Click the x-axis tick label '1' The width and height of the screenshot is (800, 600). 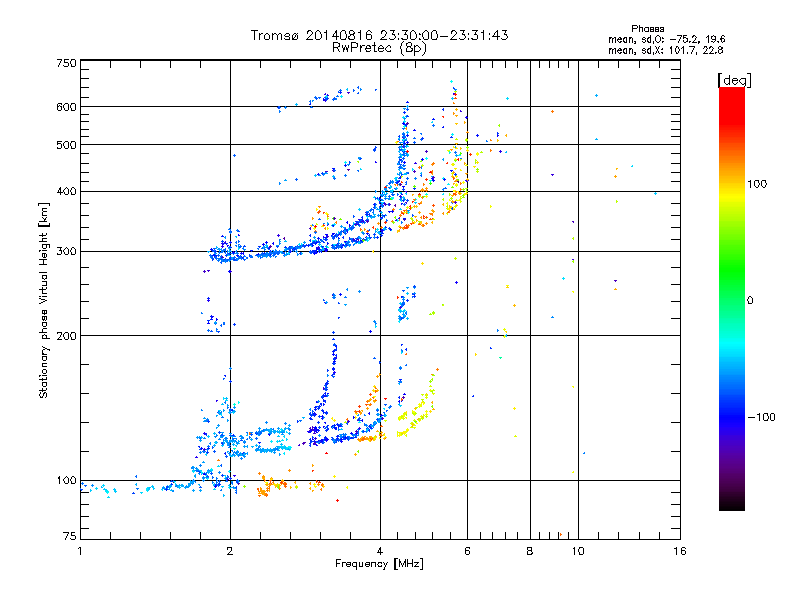(x=80, y=551)
